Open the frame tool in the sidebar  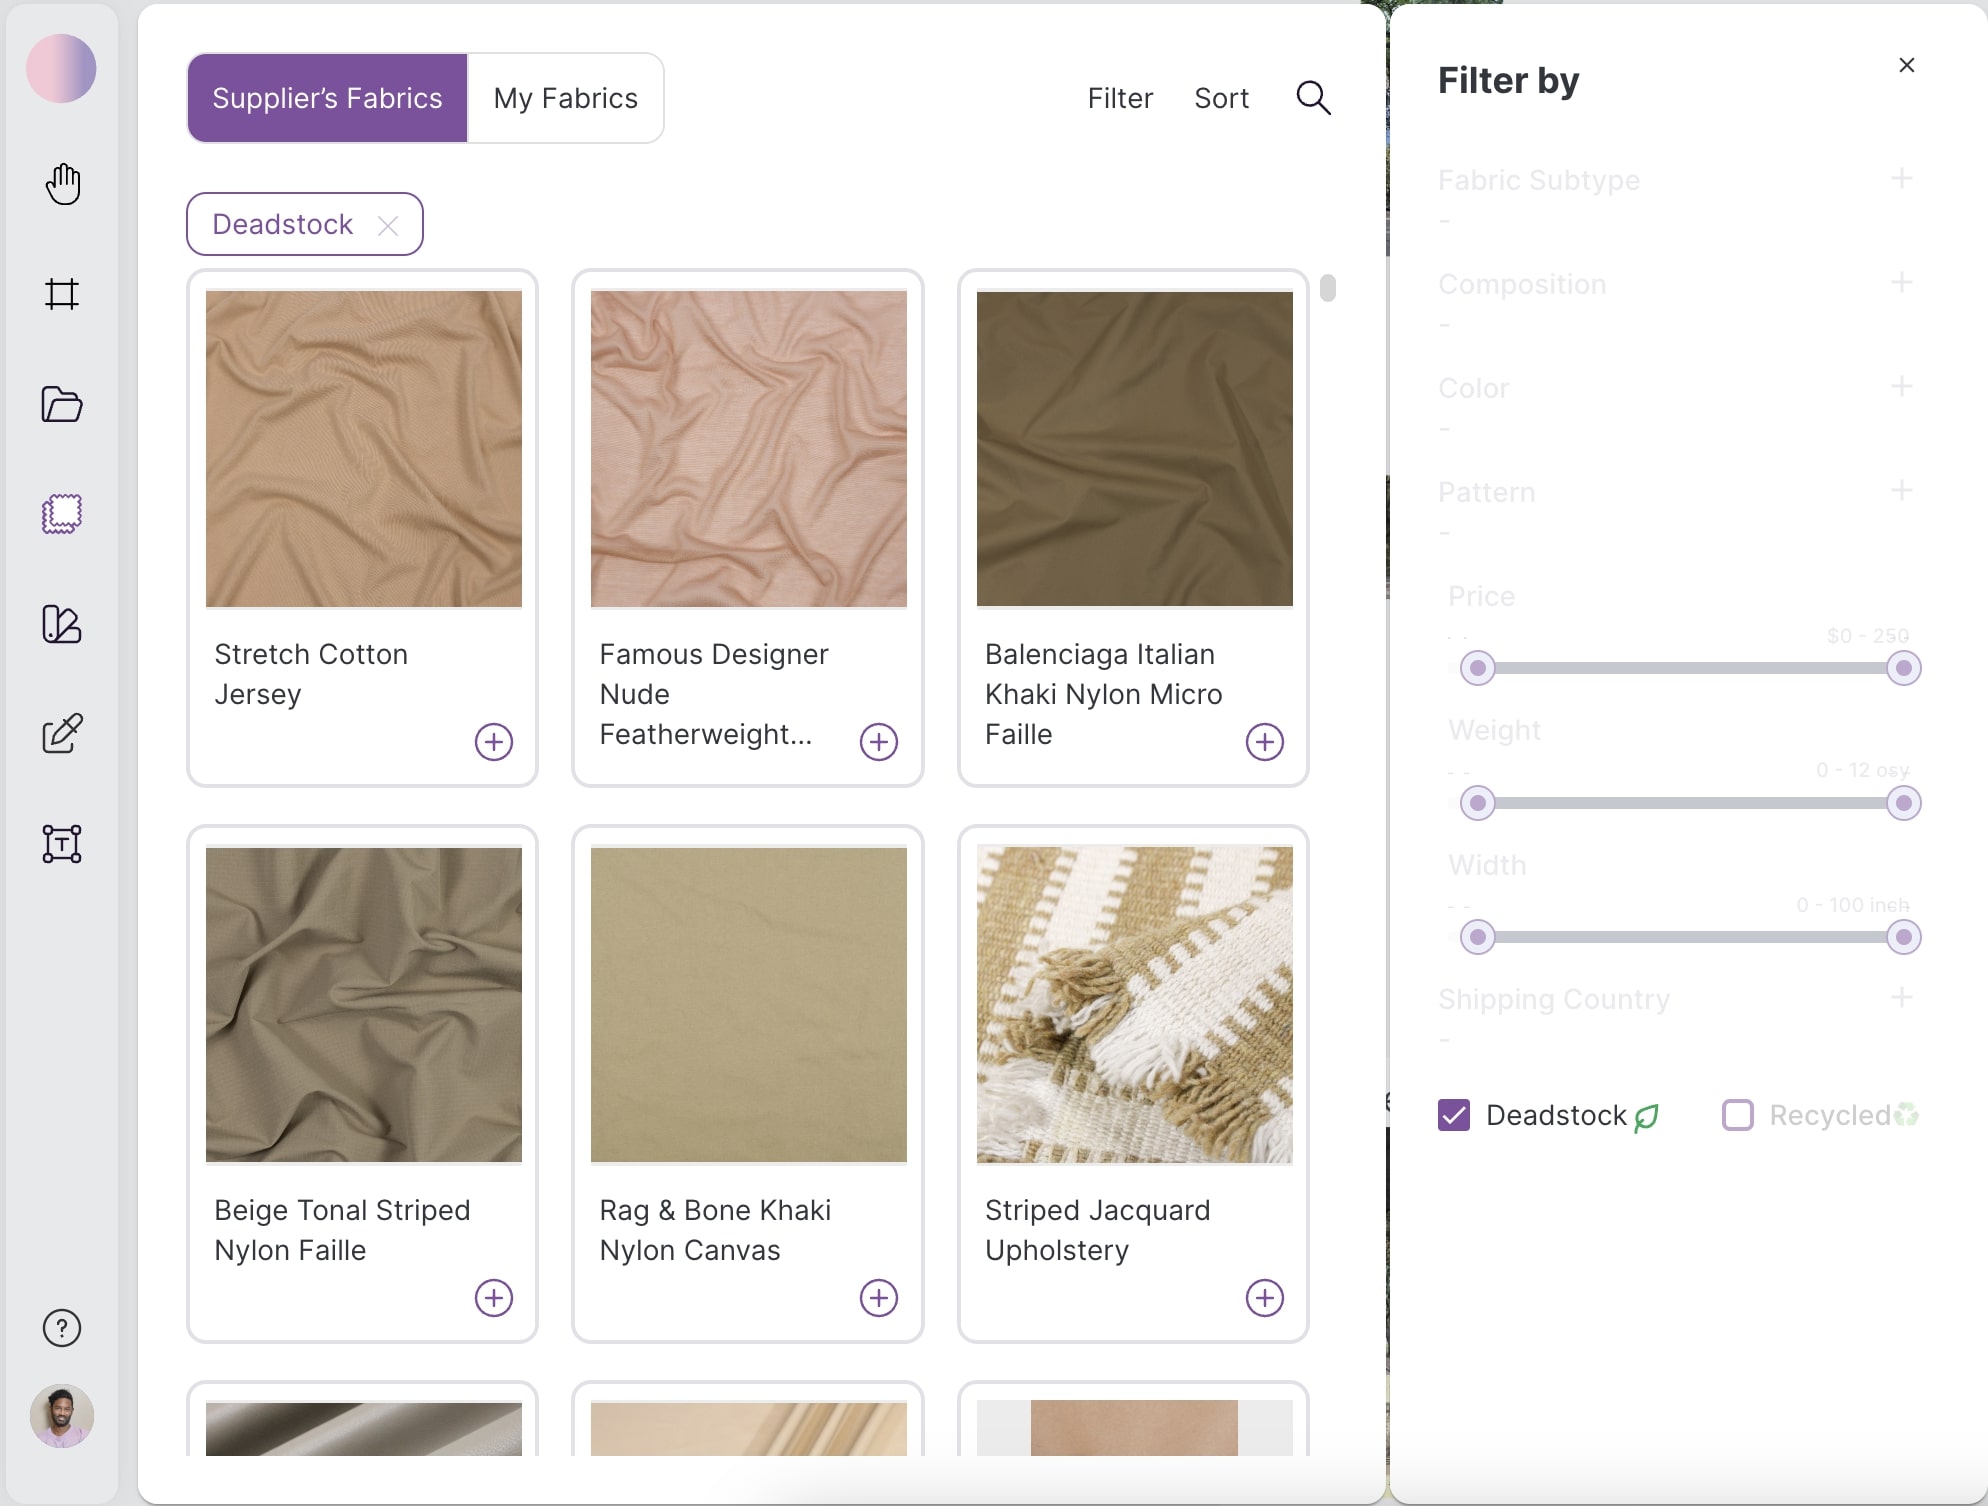tap(62, 293)
